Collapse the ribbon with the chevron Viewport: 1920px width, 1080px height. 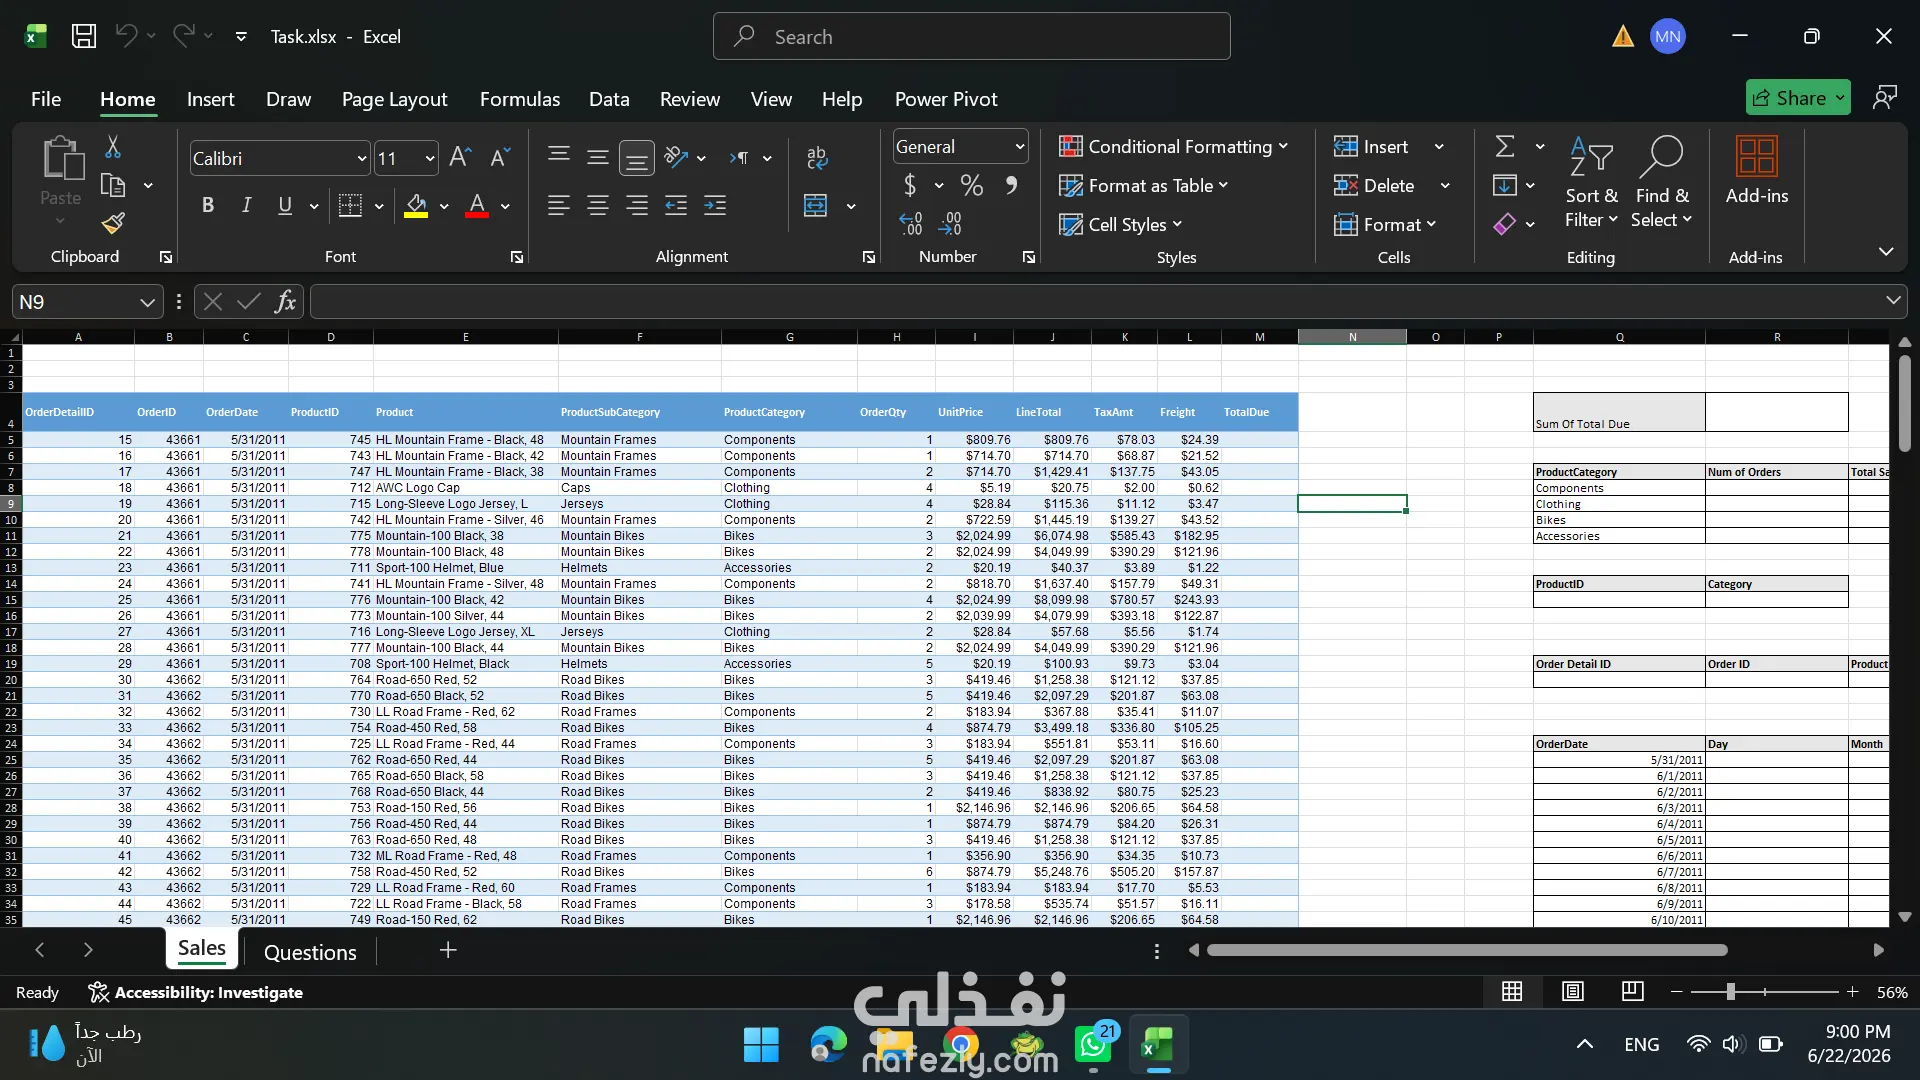(1886, 251)
